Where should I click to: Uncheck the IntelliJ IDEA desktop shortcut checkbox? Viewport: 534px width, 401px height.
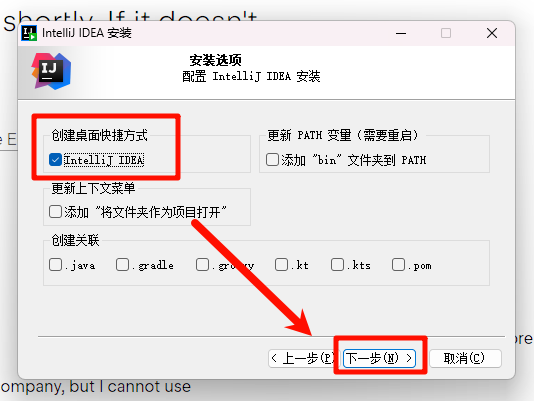[x=55, y=160]
